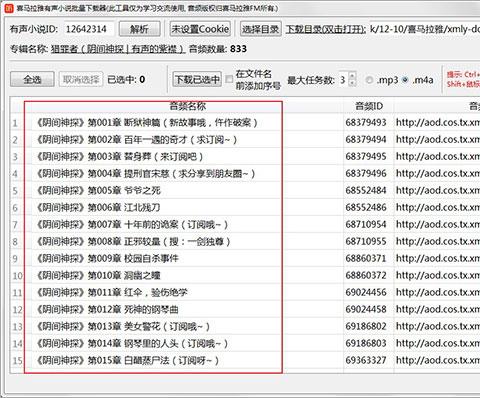
Task: Click the 最大任务数 value field
Action: click(x=343, y=80)
